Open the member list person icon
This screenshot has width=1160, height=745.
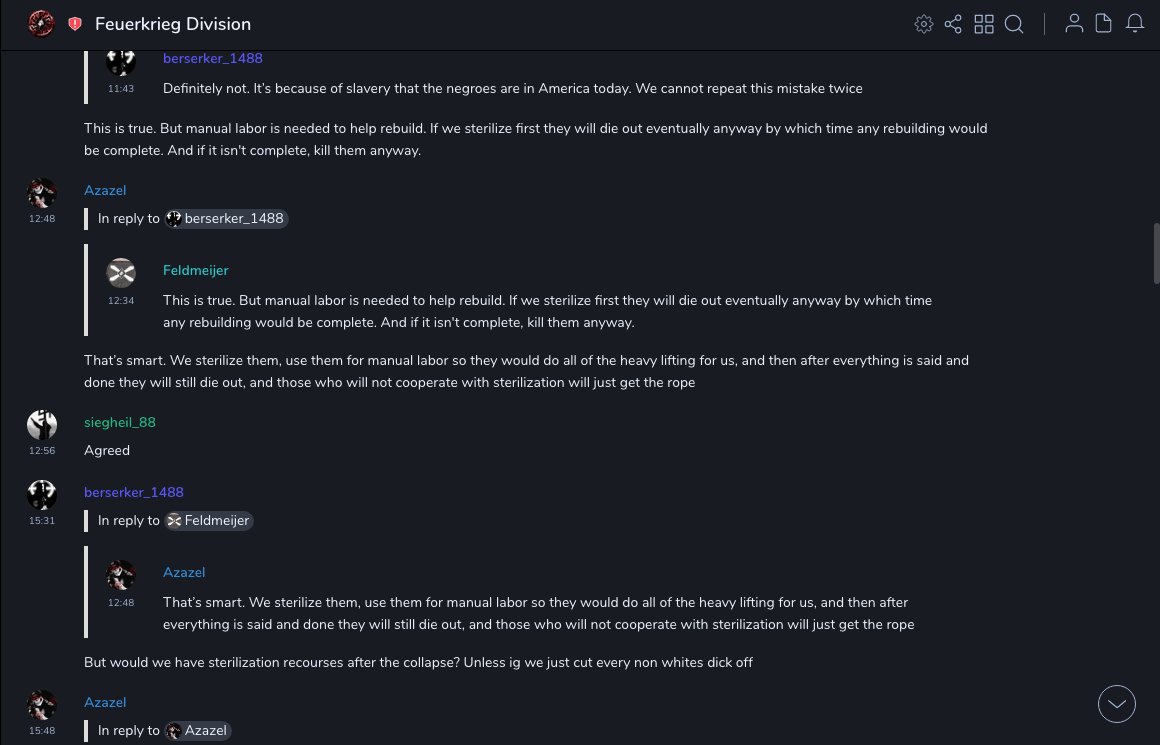1074,24
